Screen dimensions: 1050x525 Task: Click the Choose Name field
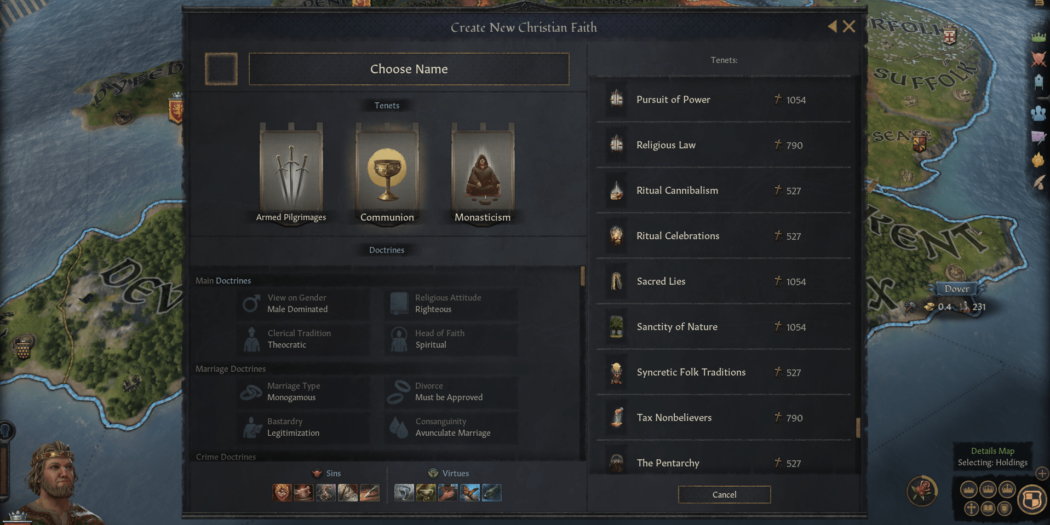(409, 69)
